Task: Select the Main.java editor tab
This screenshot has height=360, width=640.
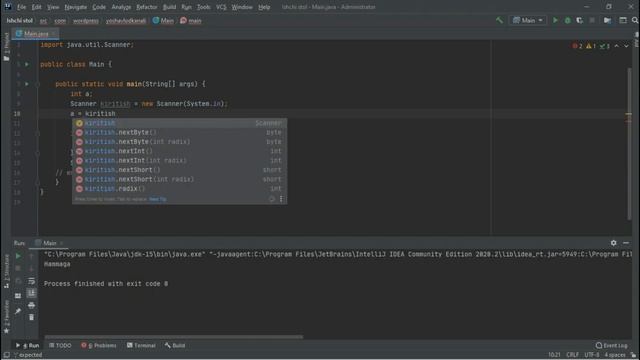Action: [35, 33]
